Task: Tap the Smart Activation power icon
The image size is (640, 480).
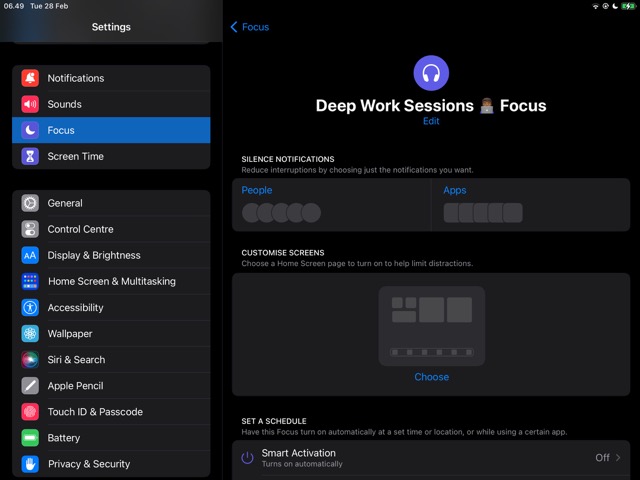Action: (248, 458)
